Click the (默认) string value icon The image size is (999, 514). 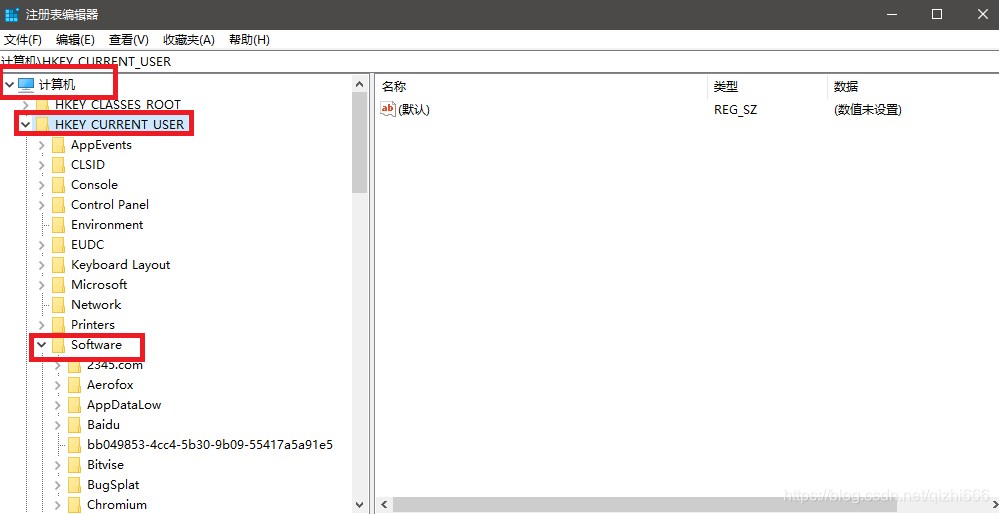click(388, 109)
